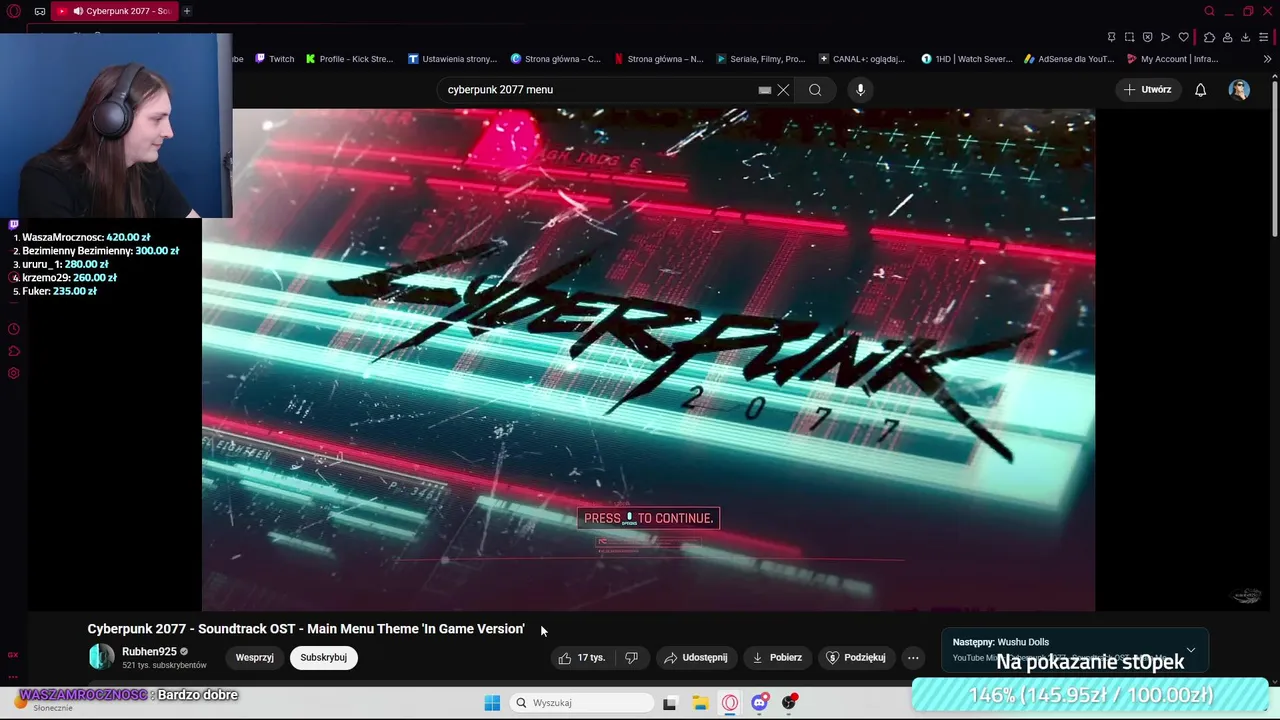Click the Opera flow send icon
This screenshot has height=720, width=1280.
coord(1165,37)
